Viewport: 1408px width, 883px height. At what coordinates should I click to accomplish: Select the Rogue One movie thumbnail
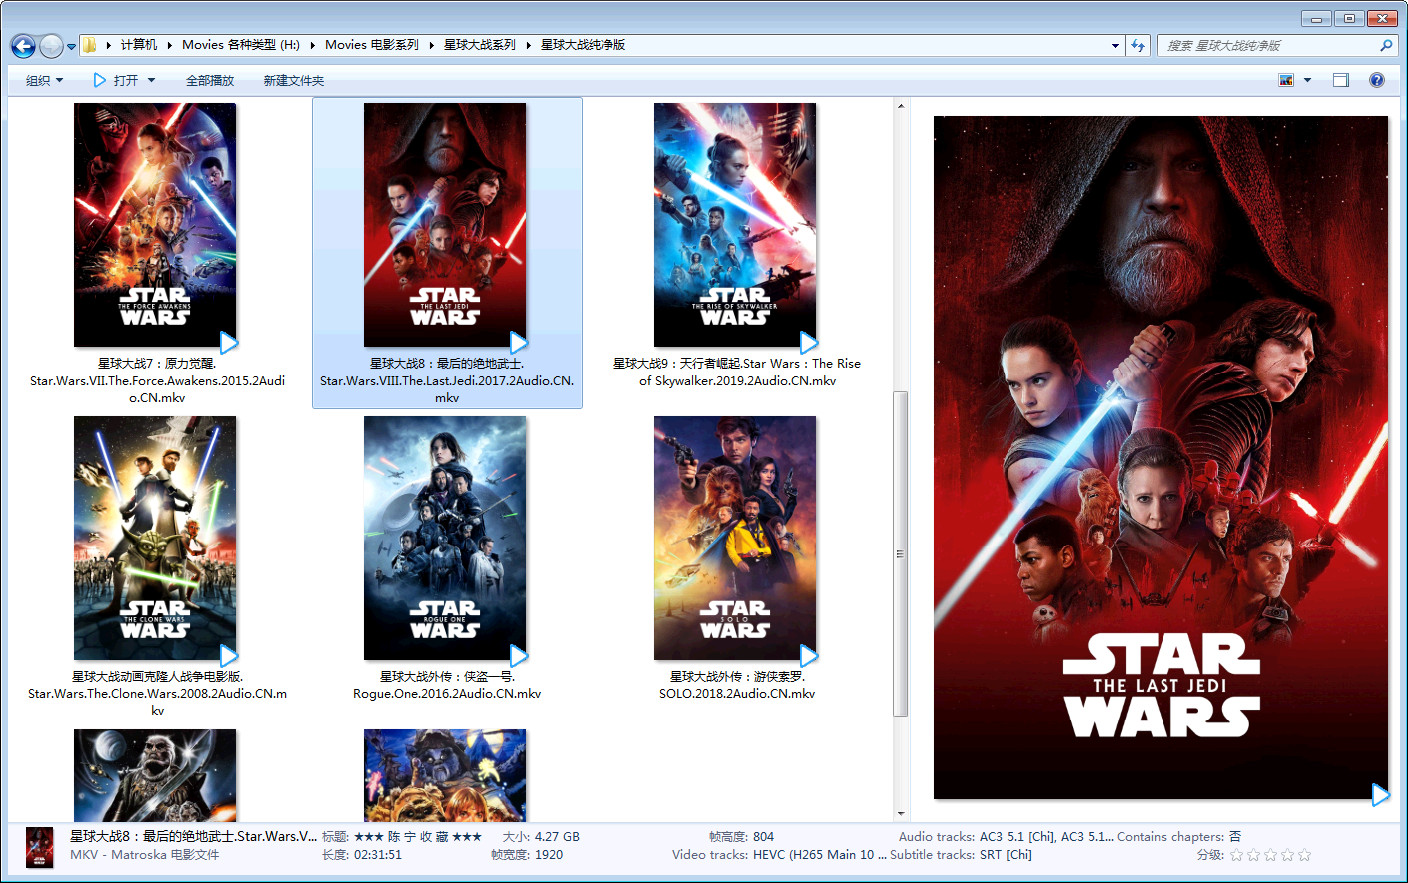[x=445, y=538]
